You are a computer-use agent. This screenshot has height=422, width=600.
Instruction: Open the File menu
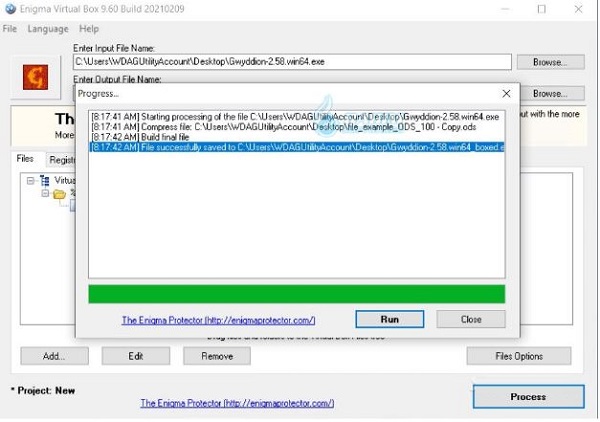tap(10, 29)
